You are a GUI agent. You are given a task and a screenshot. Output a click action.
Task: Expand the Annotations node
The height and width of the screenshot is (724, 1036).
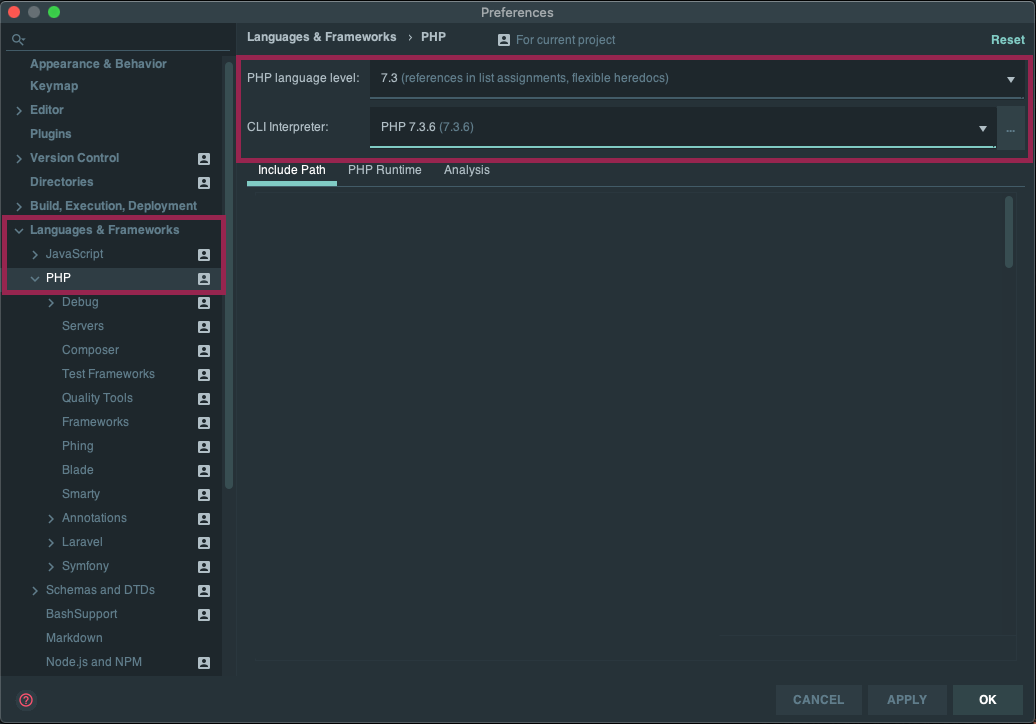pos(51,519)
